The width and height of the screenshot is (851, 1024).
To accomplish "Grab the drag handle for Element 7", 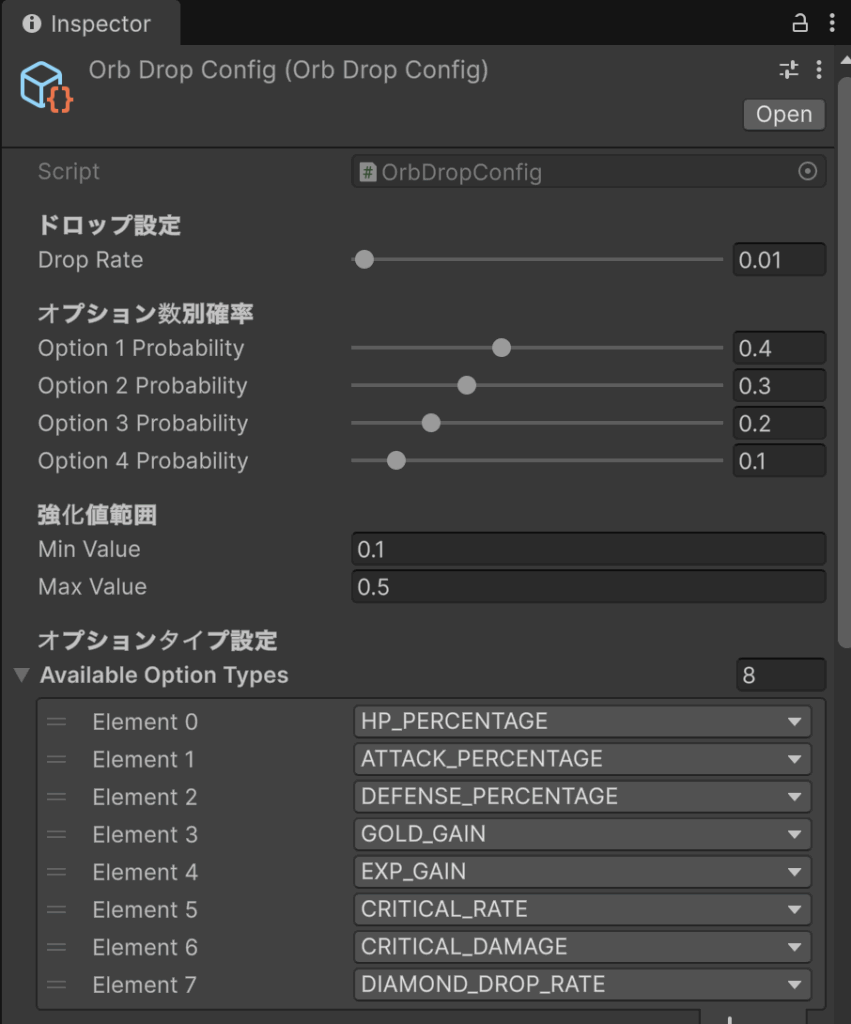I will (x=56, y=985).
